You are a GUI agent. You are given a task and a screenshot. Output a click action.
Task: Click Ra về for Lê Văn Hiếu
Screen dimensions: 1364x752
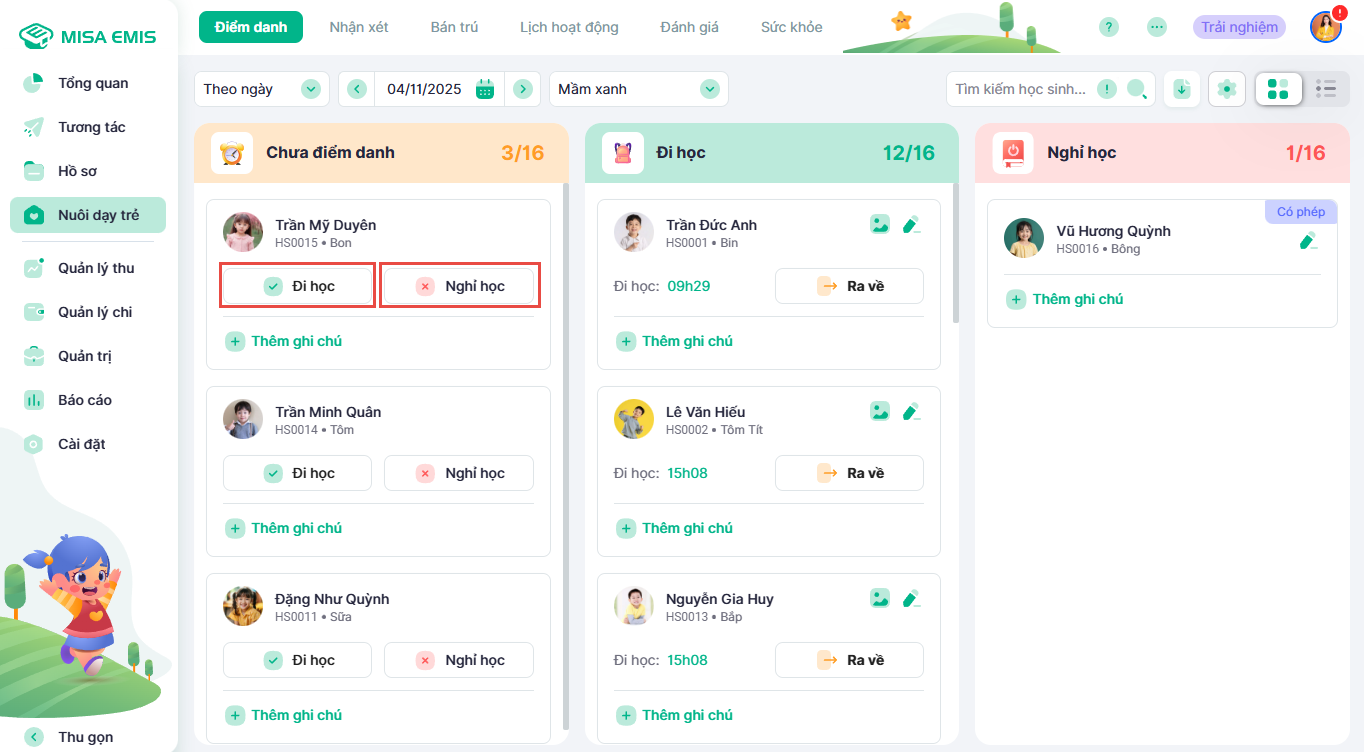[x=849, y=473]
